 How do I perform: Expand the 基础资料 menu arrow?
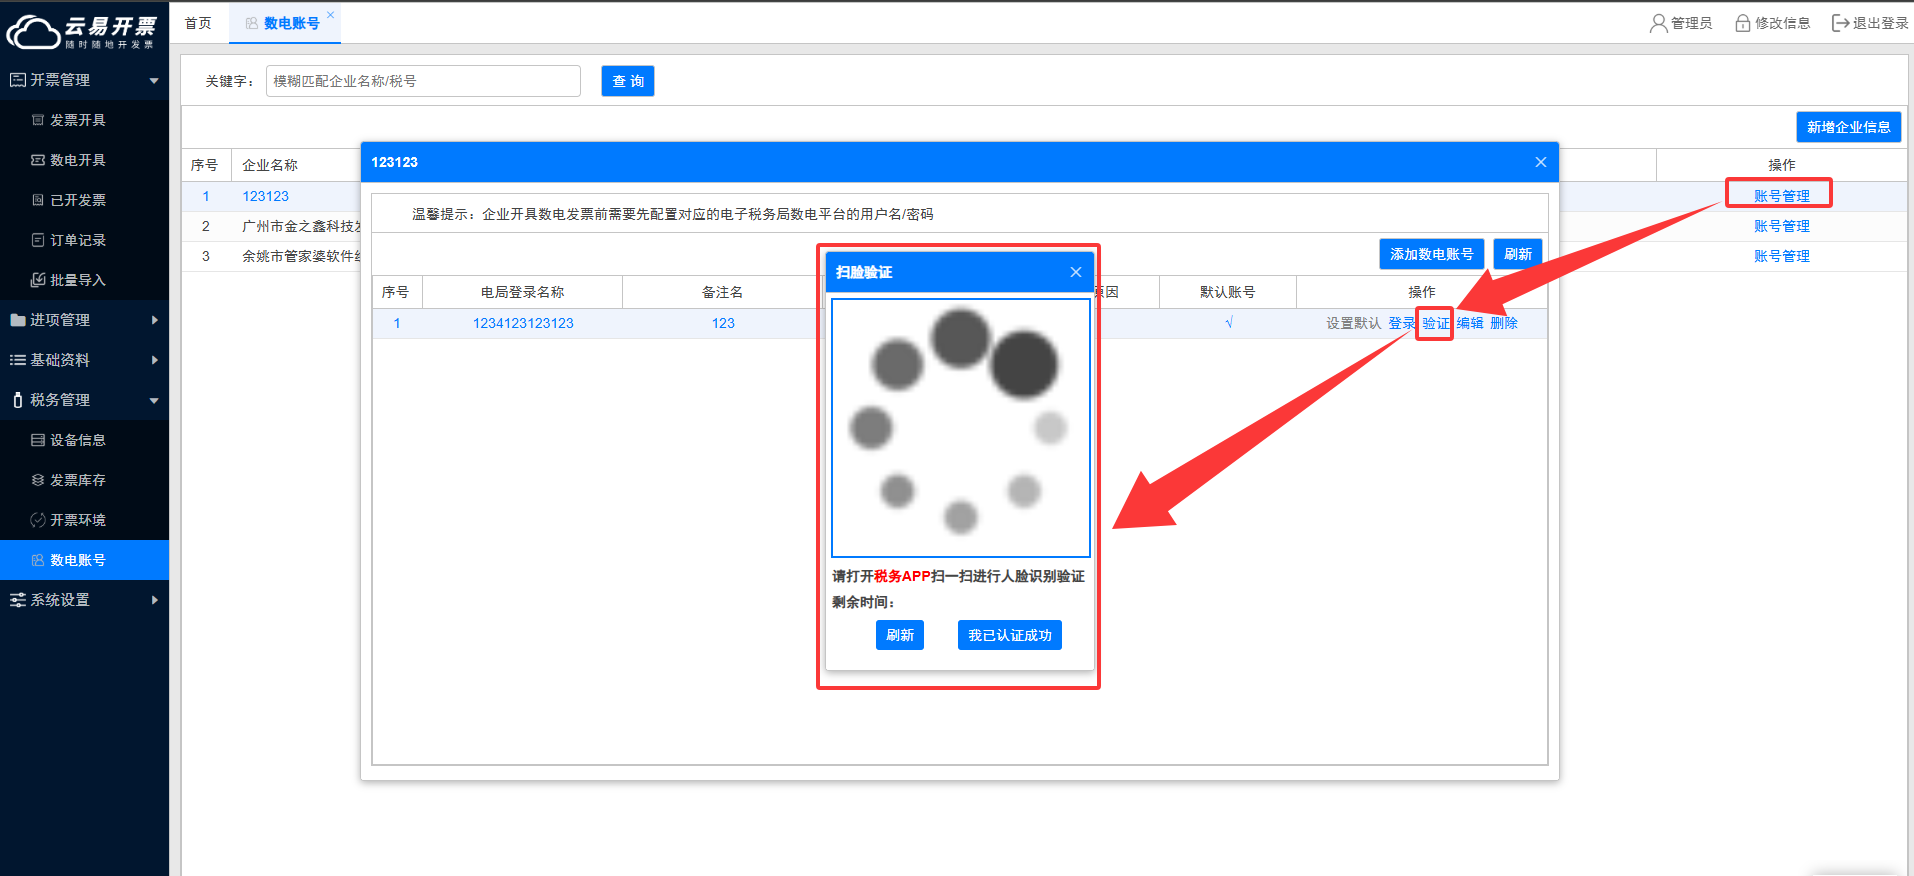click(154, 360)
